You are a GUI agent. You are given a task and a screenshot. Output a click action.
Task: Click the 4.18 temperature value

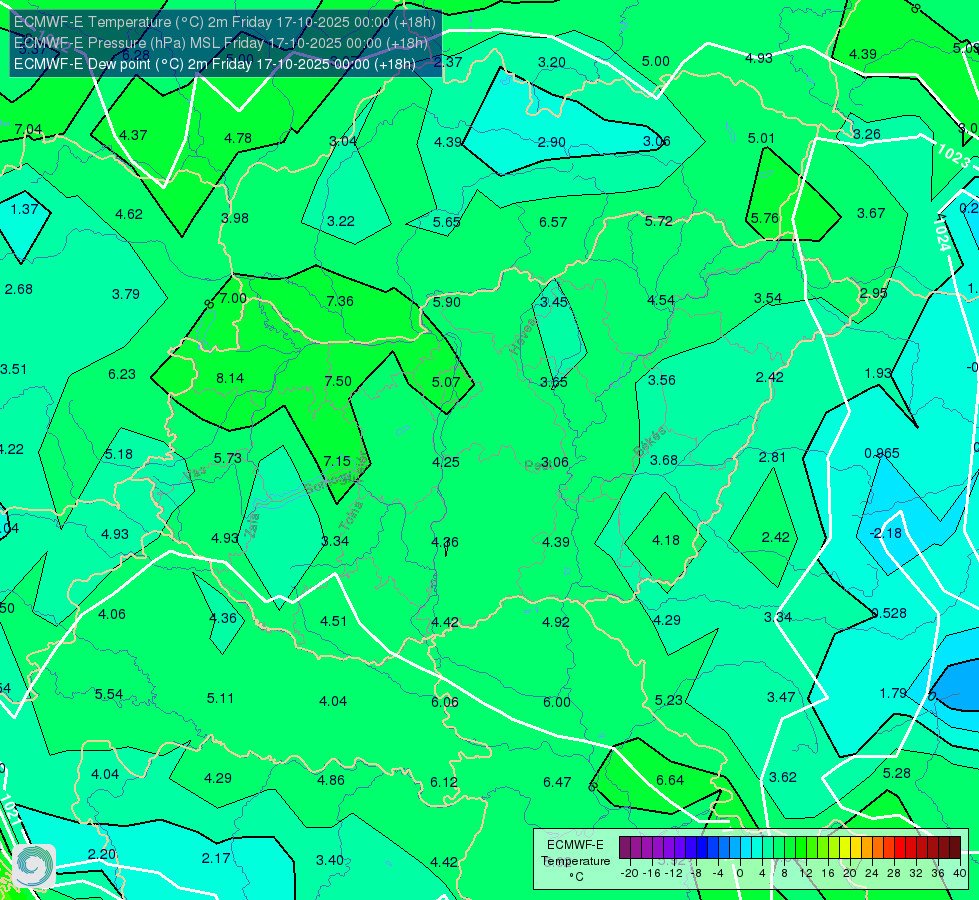[x=666, y=540]
